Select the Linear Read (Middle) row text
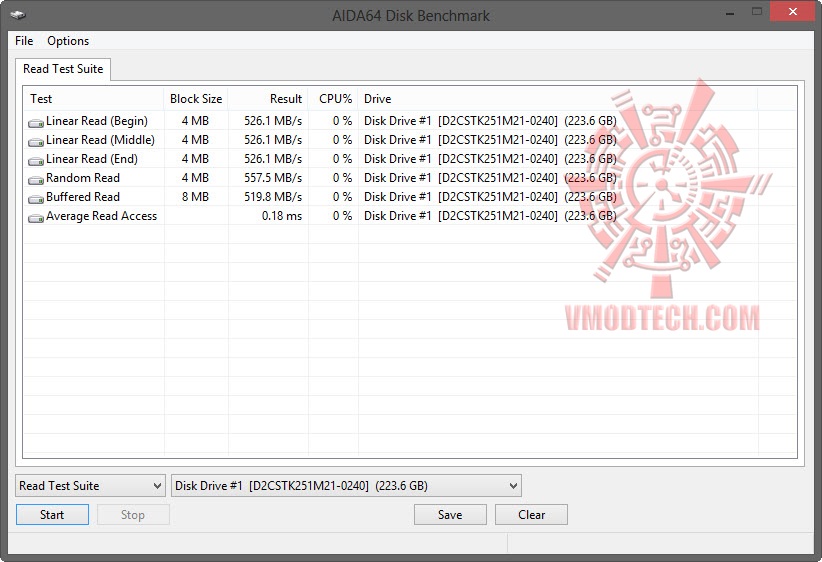Screen dimensions: 822x562 [x=101, y=140]
